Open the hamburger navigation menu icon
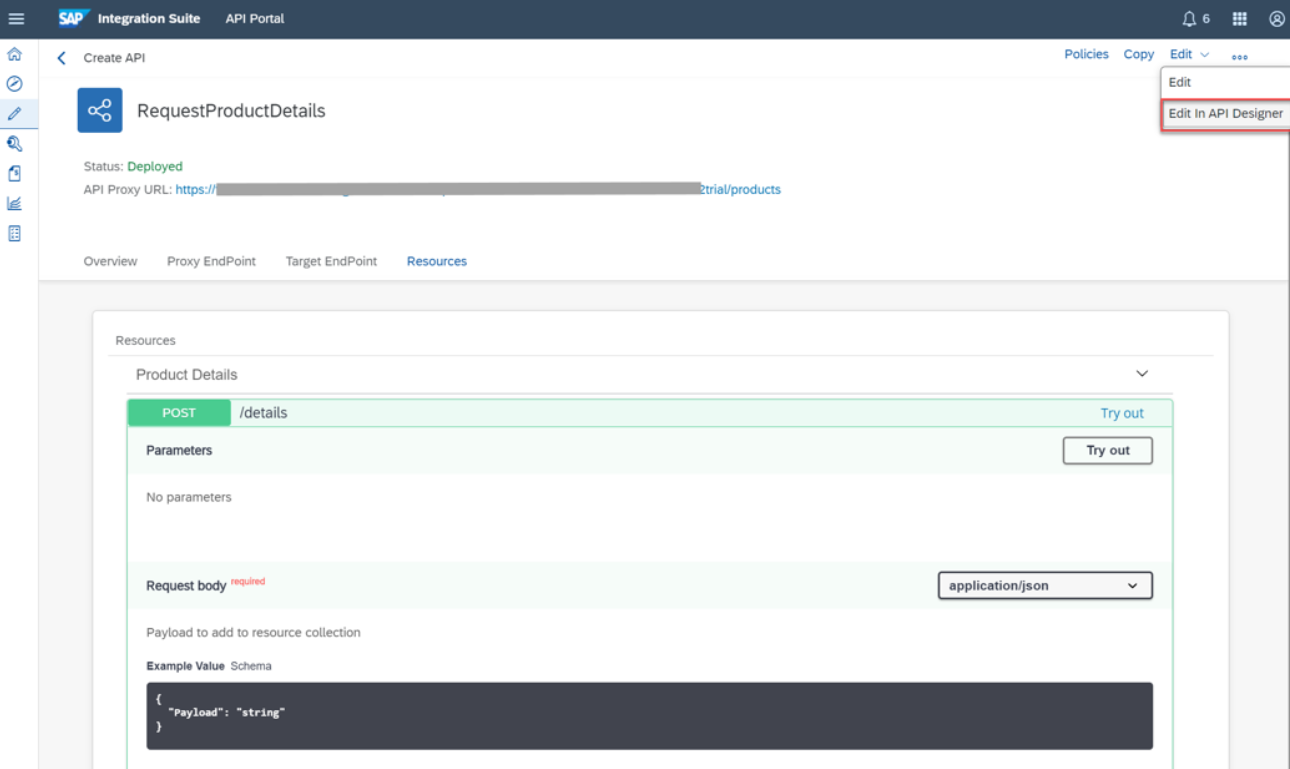 click(x=17, y=18)
